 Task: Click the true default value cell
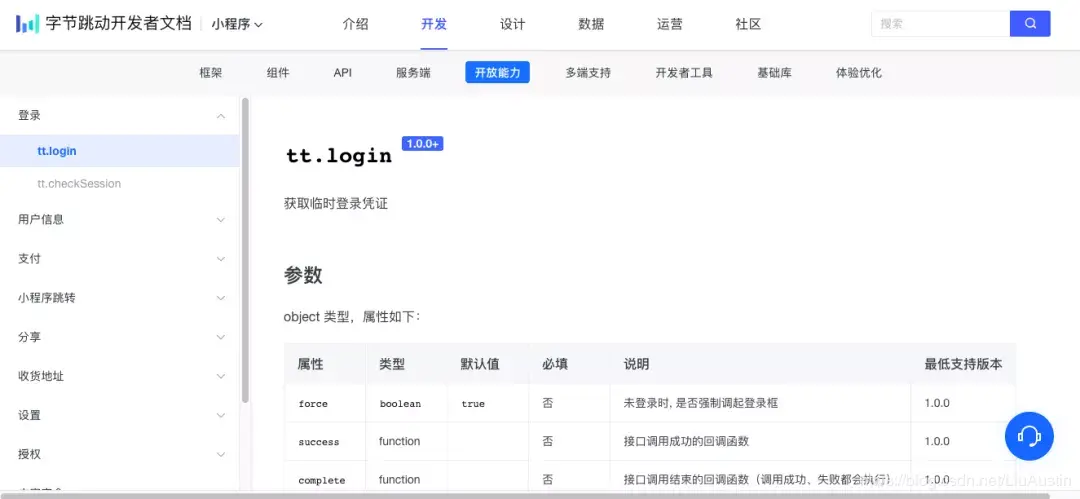click(473, 404)
